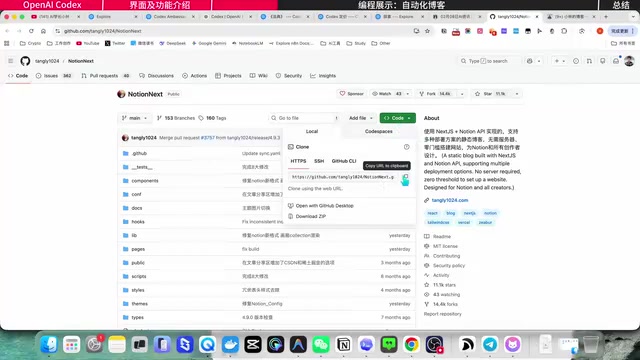
Task: Expand the Fork options arrow
Action: [462, 94]
